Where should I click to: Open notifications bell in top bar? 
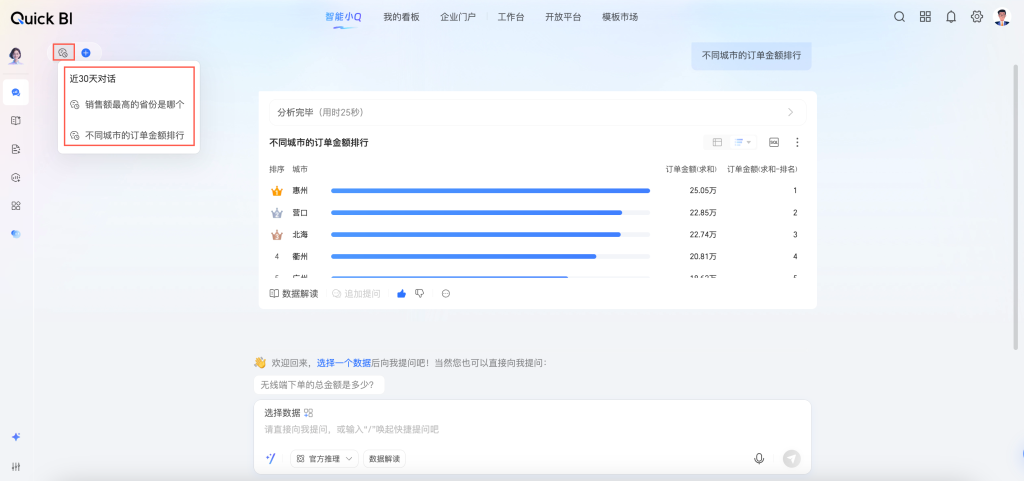[x=951, y=17]
